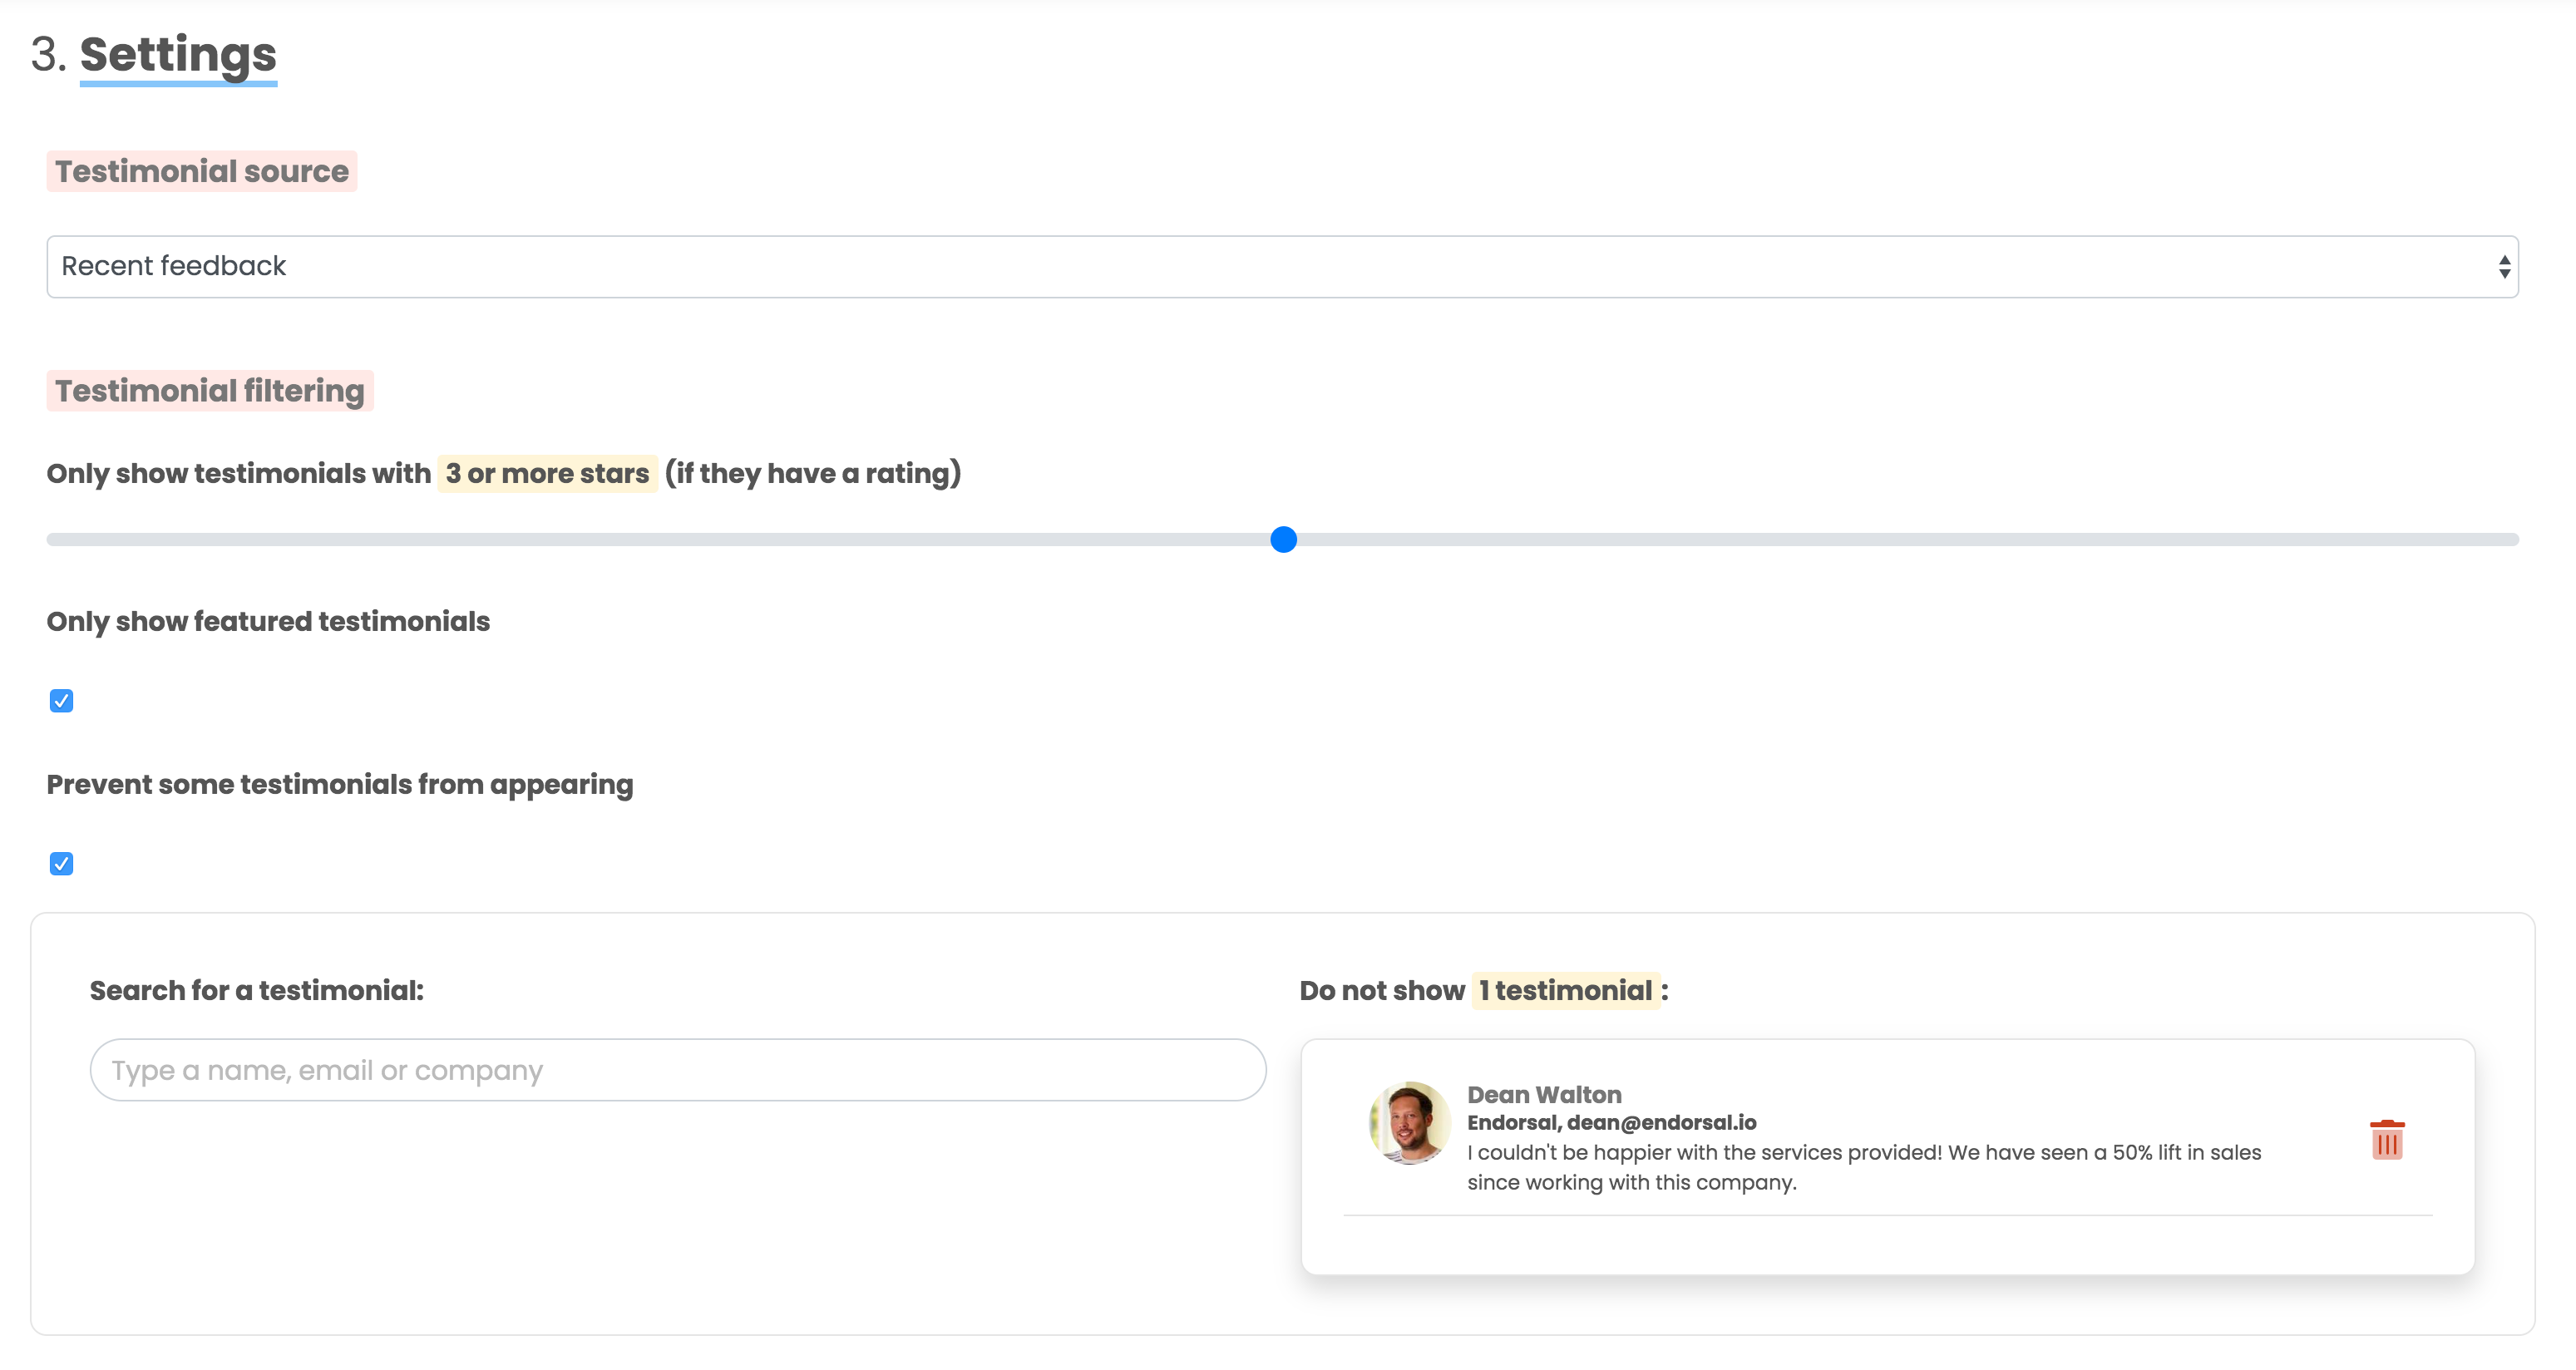Click the Settings heading link

tap(178, 55)
